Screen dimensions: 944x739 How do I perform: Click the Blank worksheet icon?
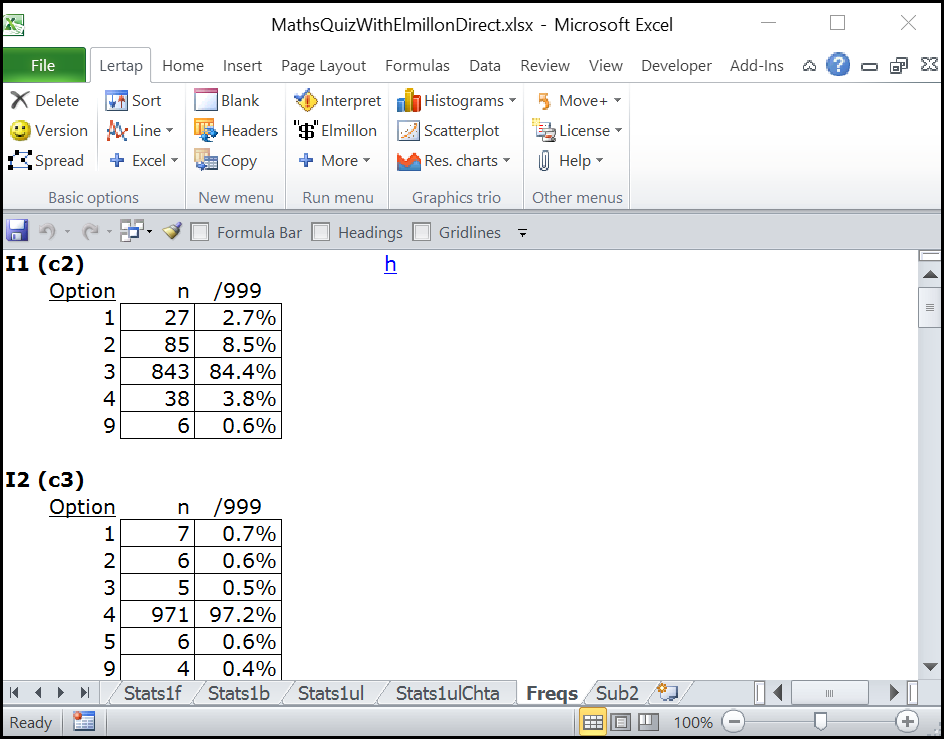[205, 100]
